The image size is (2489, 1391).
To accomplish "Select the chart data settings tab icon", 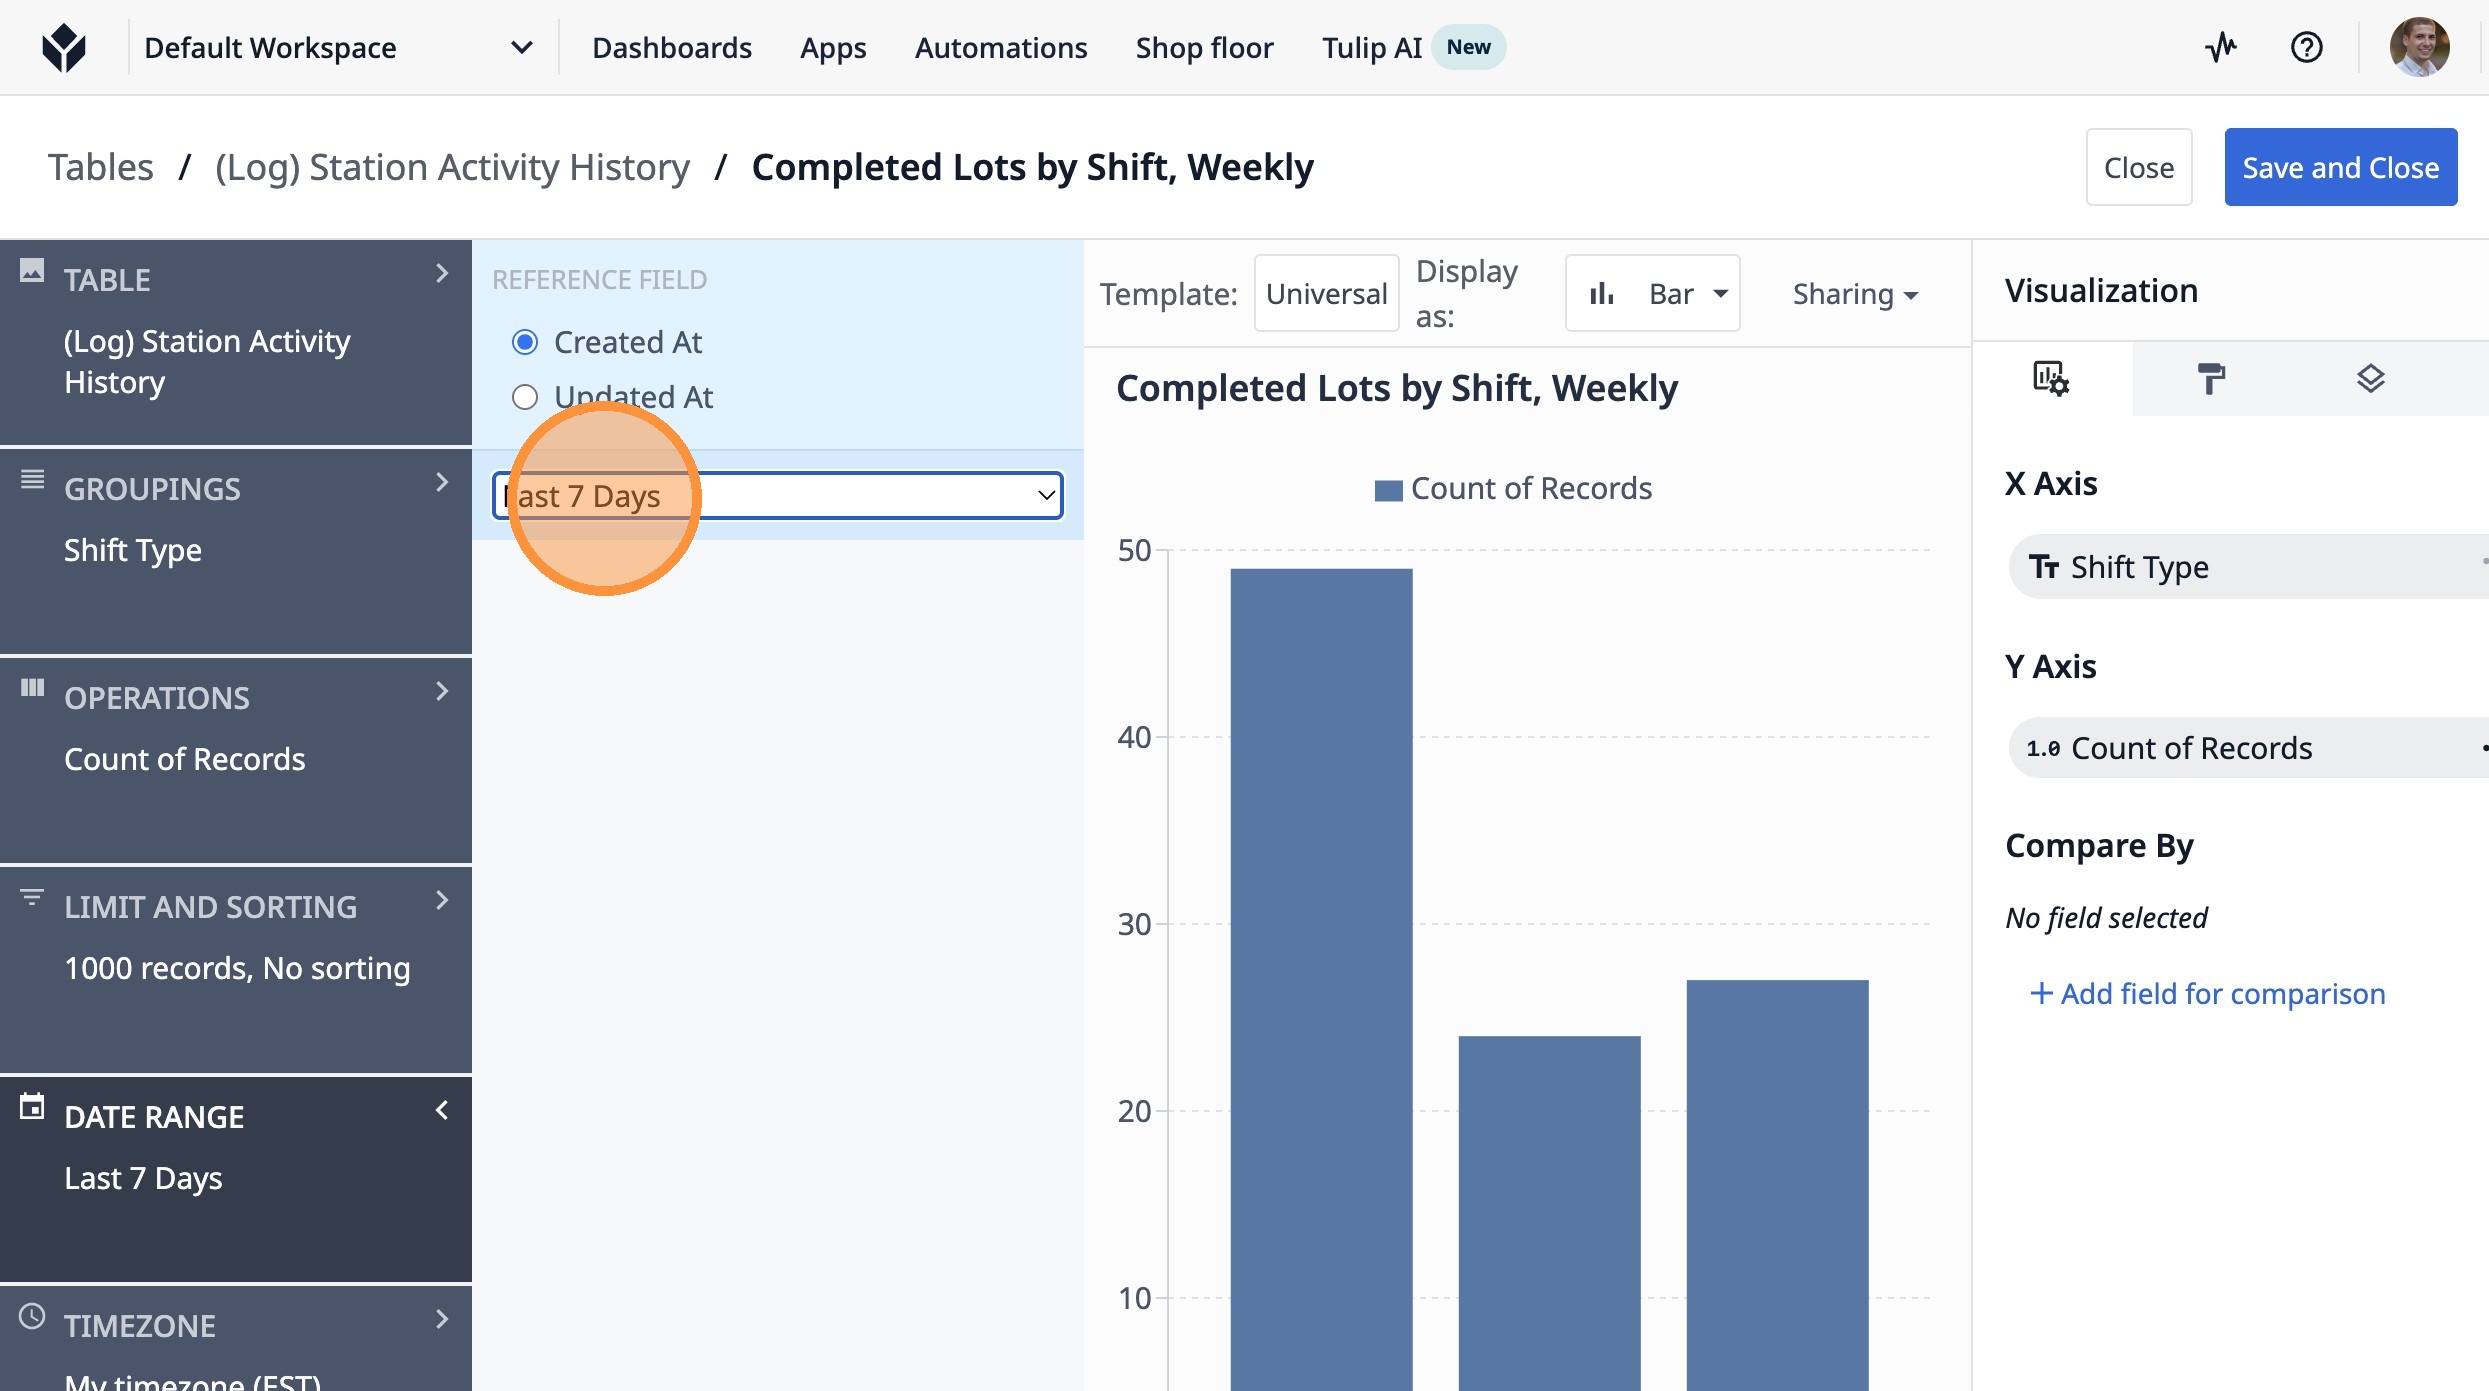I will [x=2050, y=379].
